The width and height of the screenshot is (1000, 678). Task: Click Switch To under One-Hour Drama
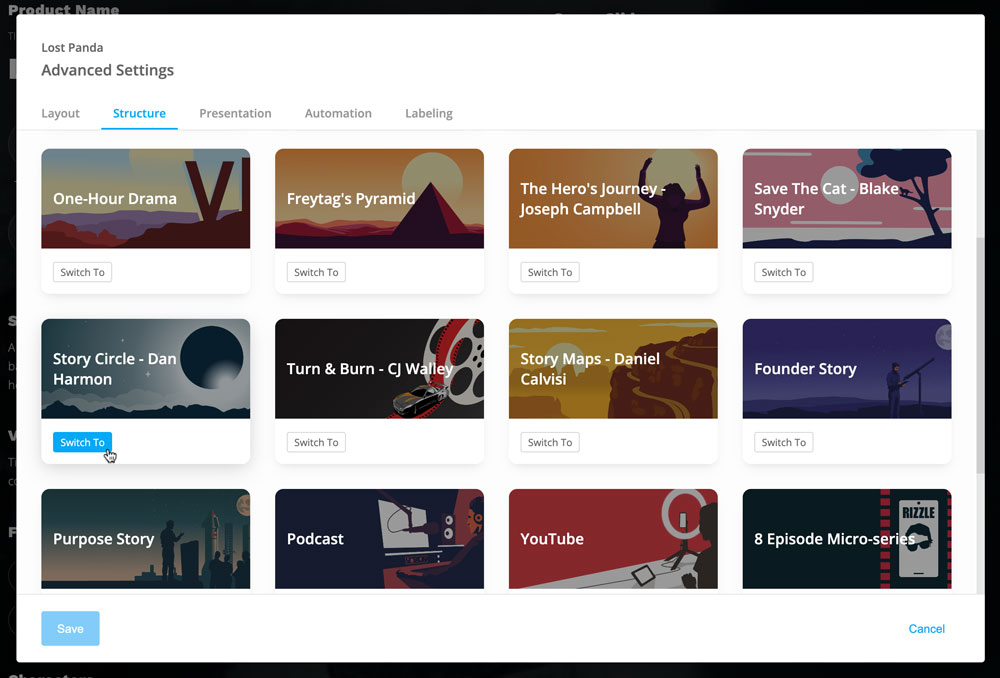[82, 272]
